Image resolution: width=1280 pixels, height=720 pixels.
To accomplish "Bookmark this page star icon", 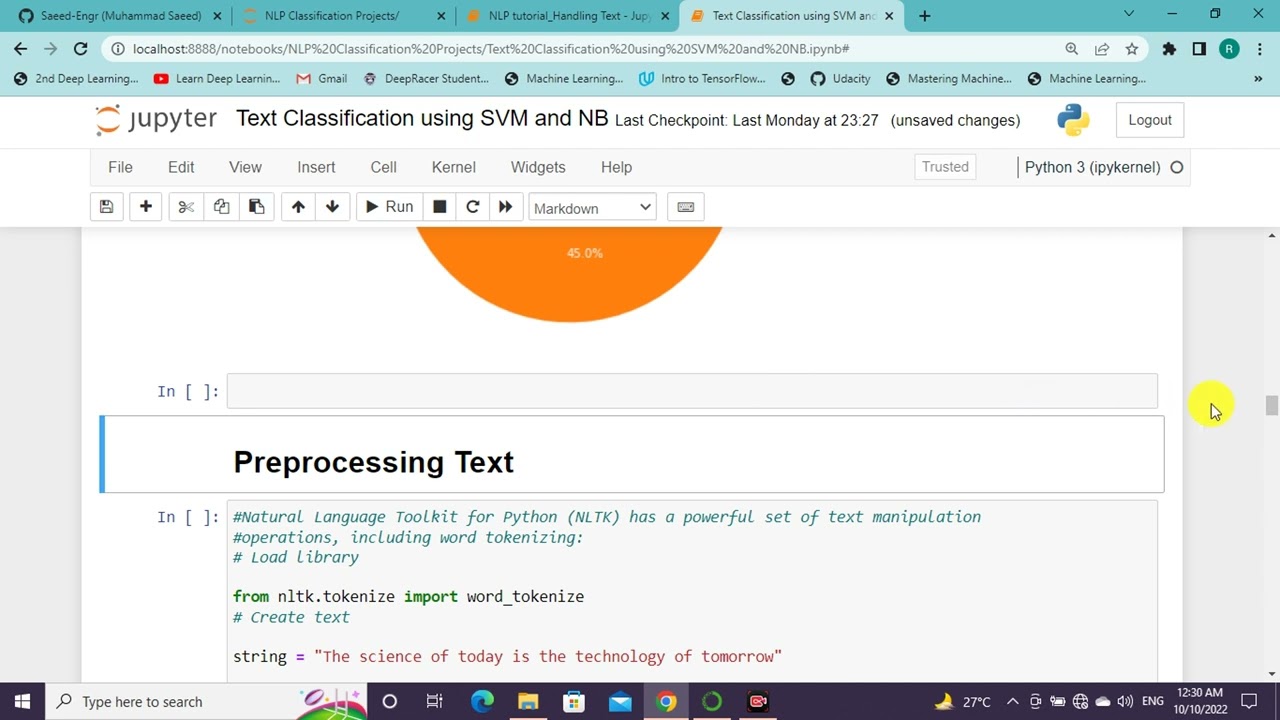I will pyautogui.click(x=1132, y=48).
